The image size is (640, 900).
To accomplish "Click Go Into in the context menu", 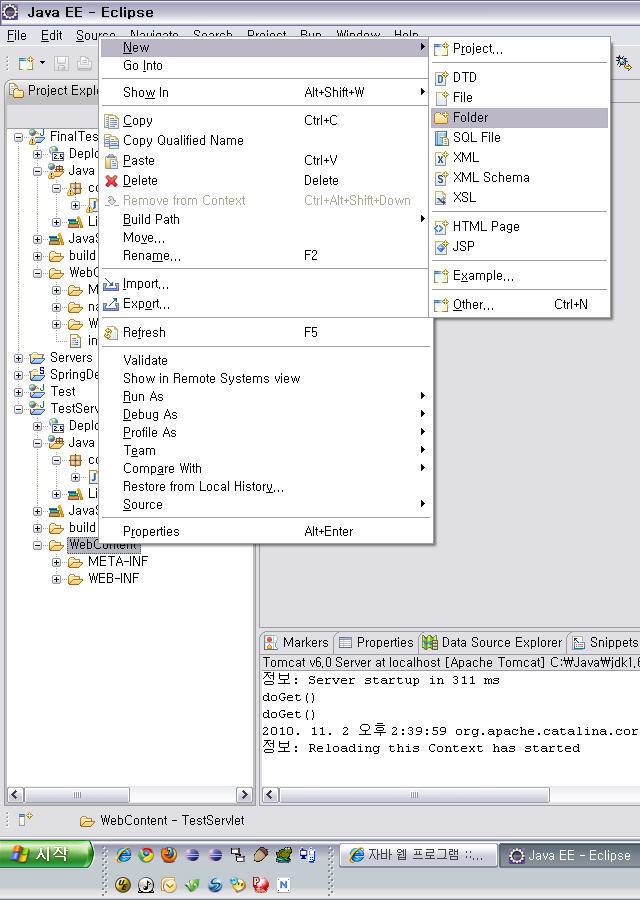I will [265, 65].
